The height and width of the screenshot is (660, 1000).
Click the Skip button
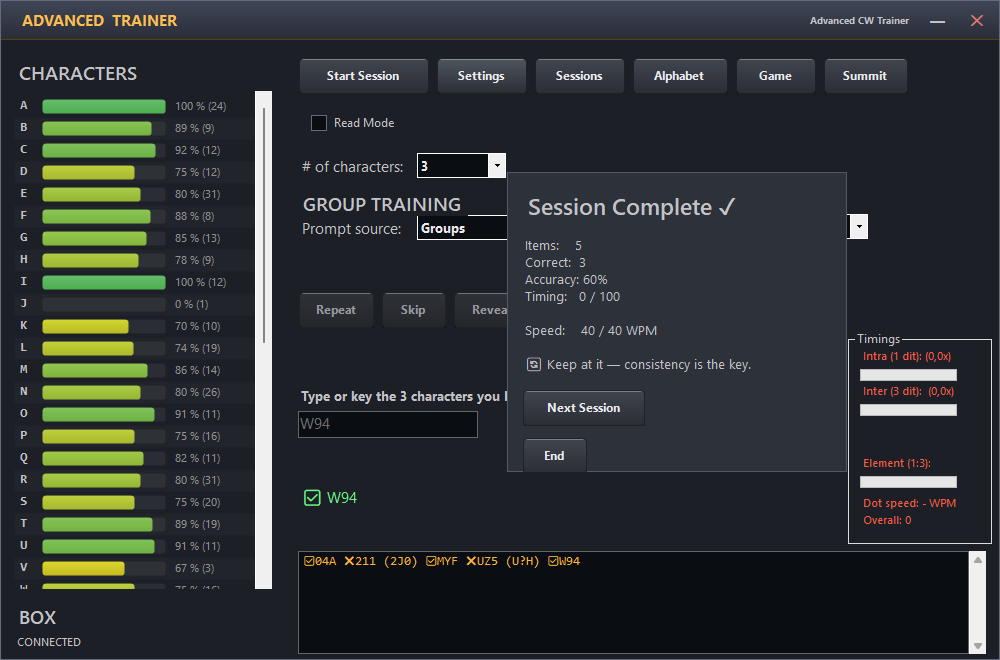coord(413,310)
